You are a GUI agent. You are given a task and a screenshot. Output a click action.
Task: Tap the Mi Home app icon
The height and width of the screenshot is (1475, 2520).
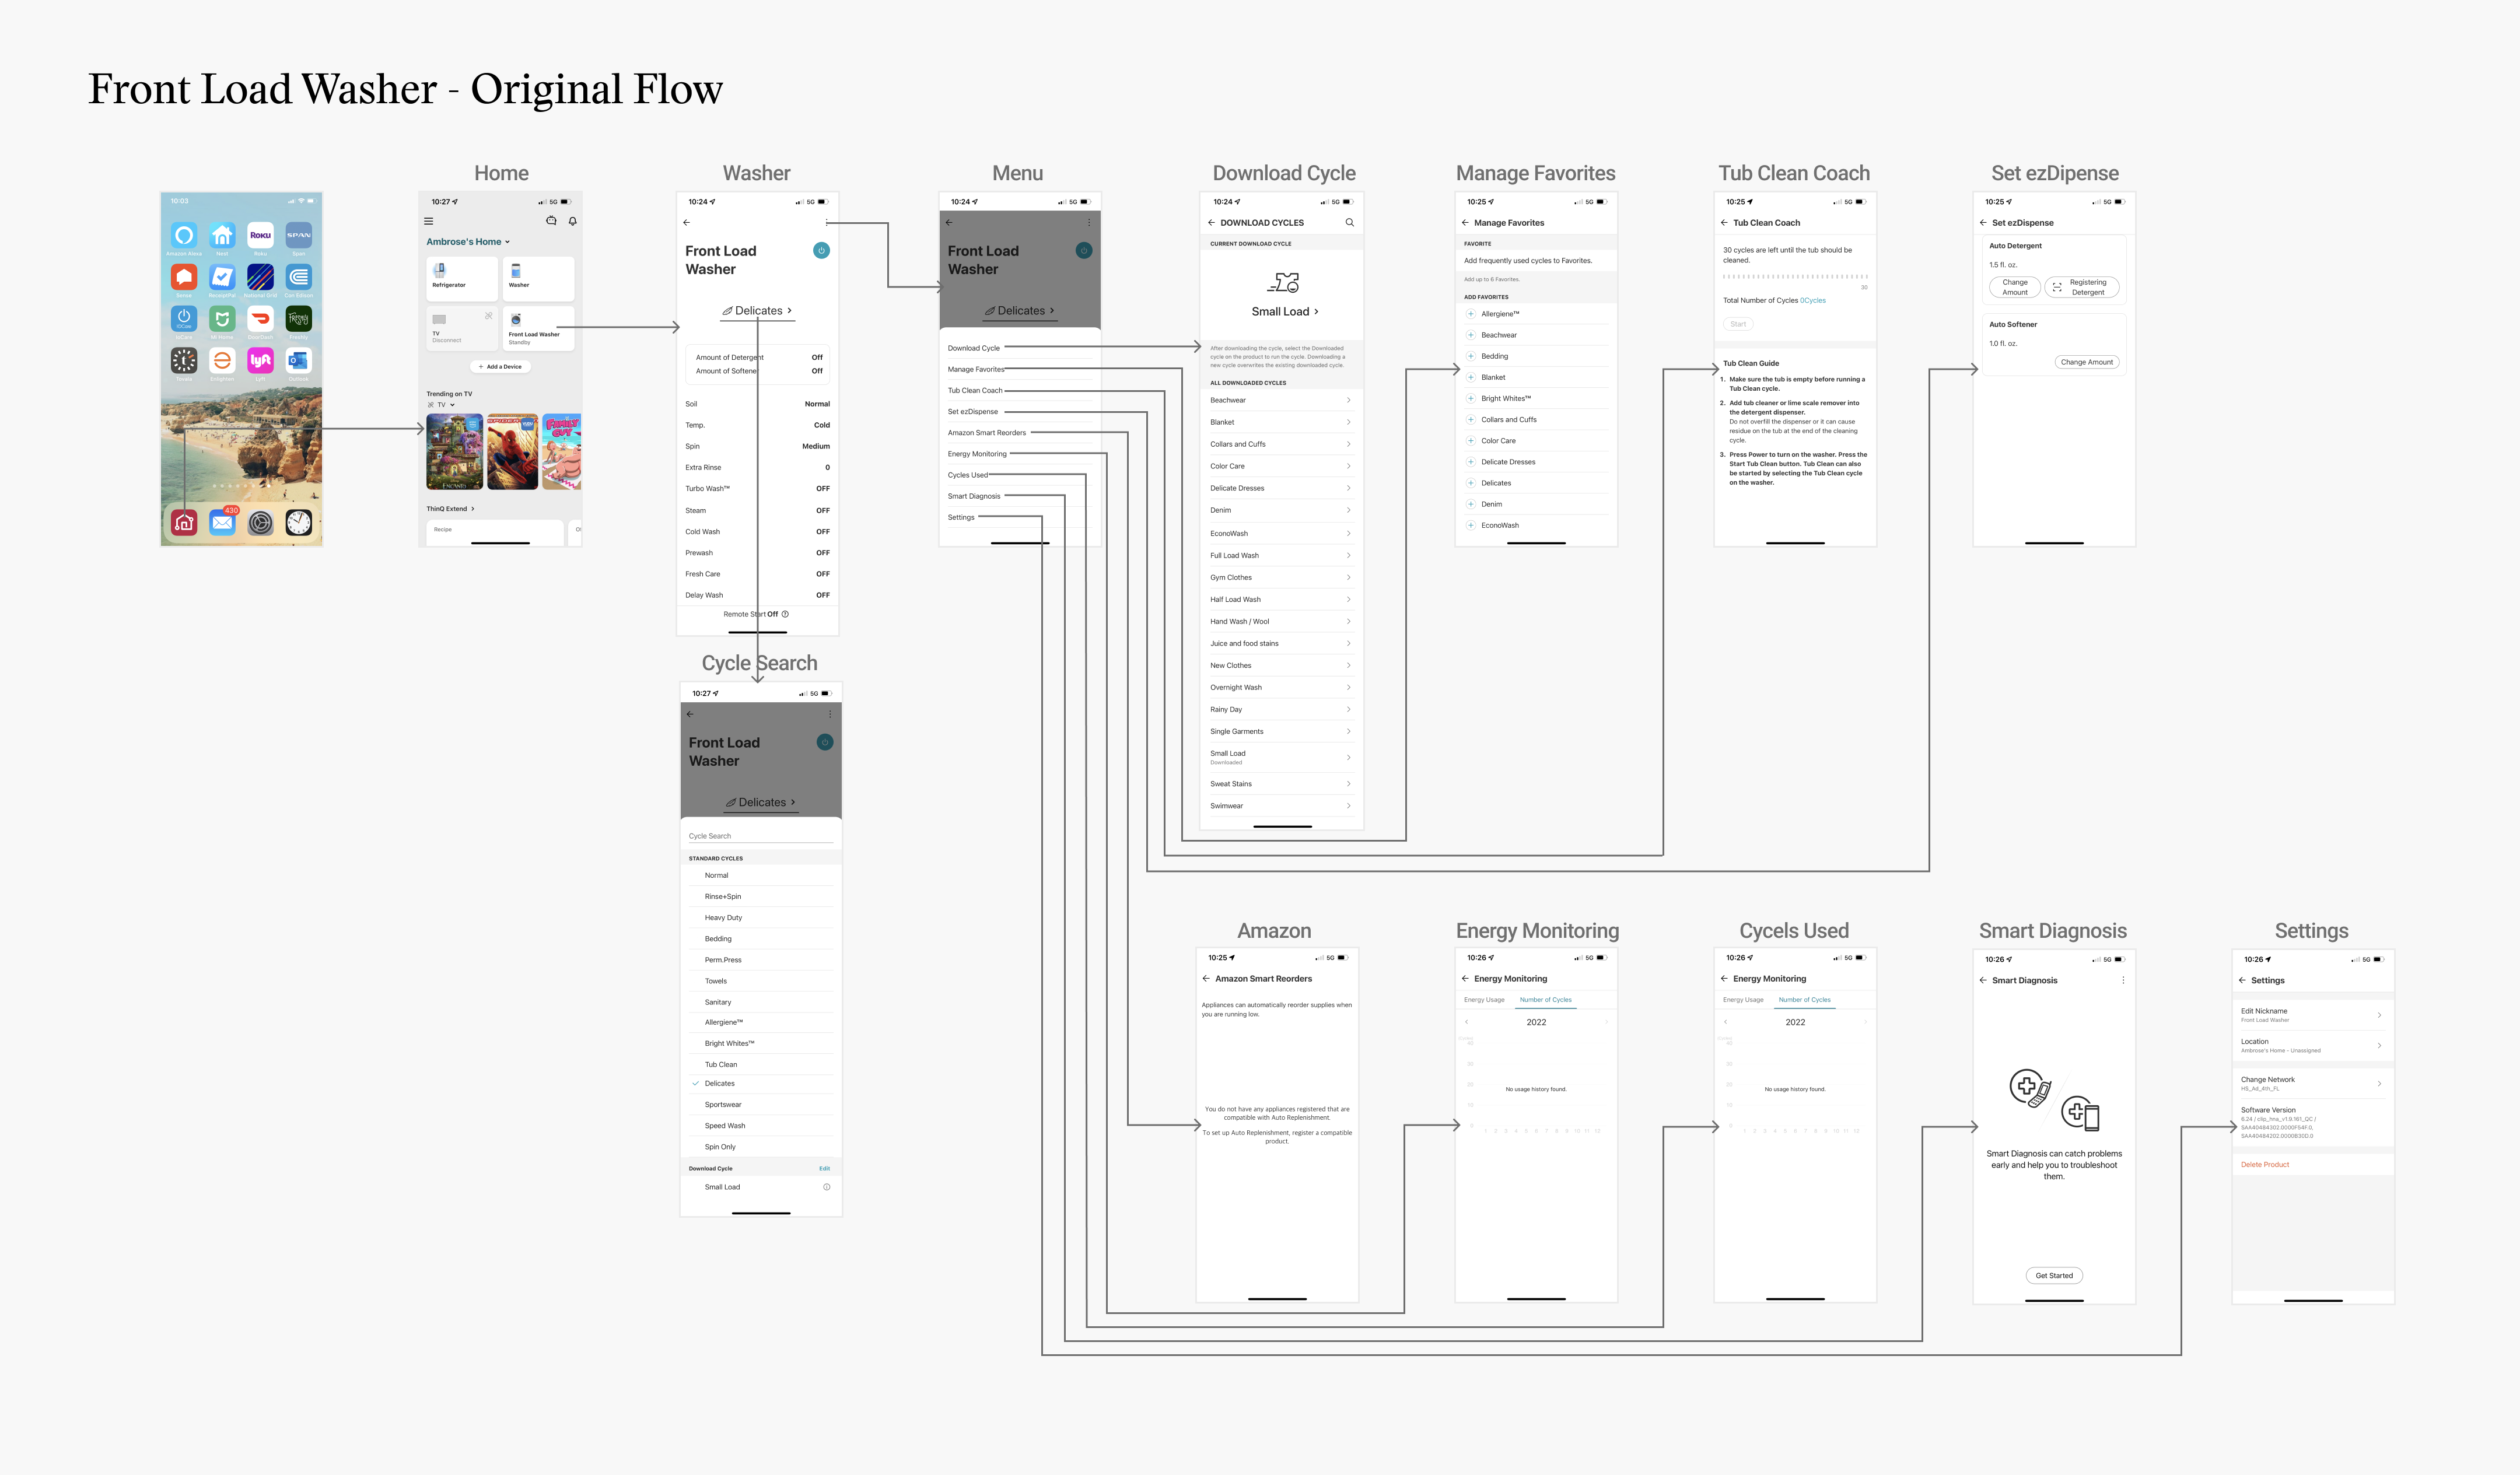[222, 319]
